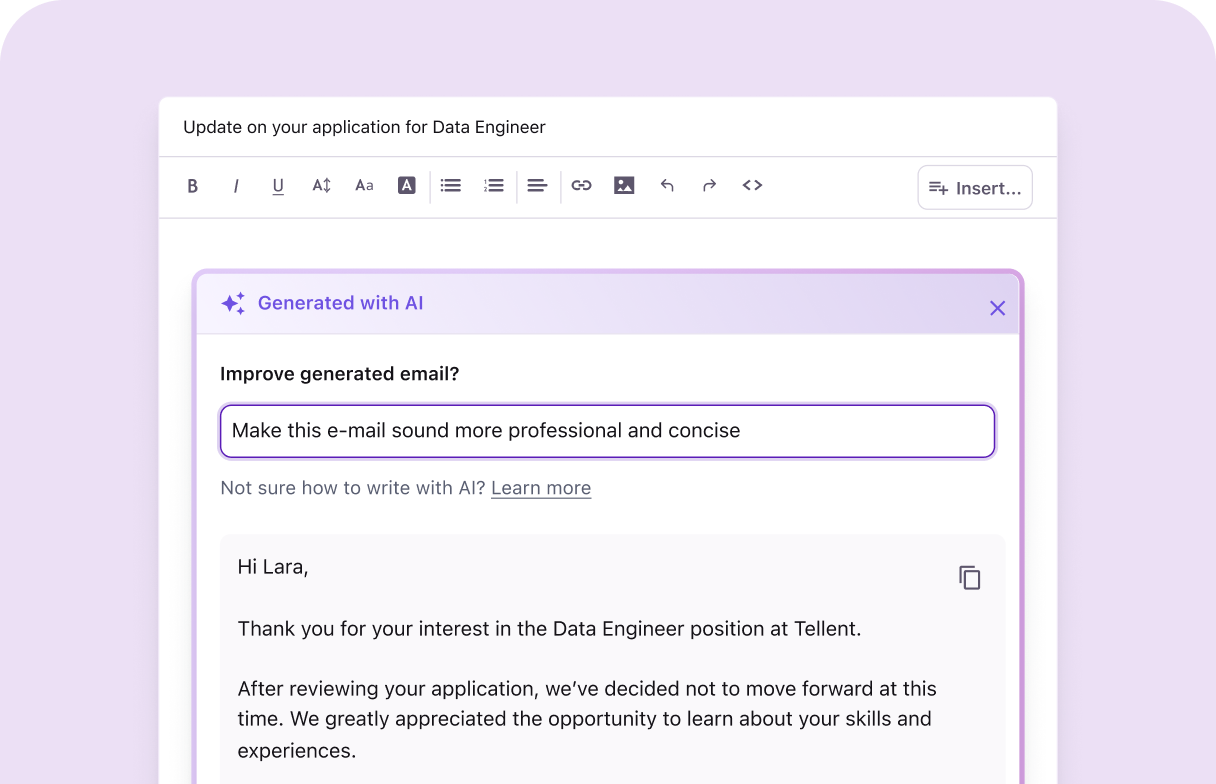Open the font size control
1216x784 pixels.
tap(364, 185)
